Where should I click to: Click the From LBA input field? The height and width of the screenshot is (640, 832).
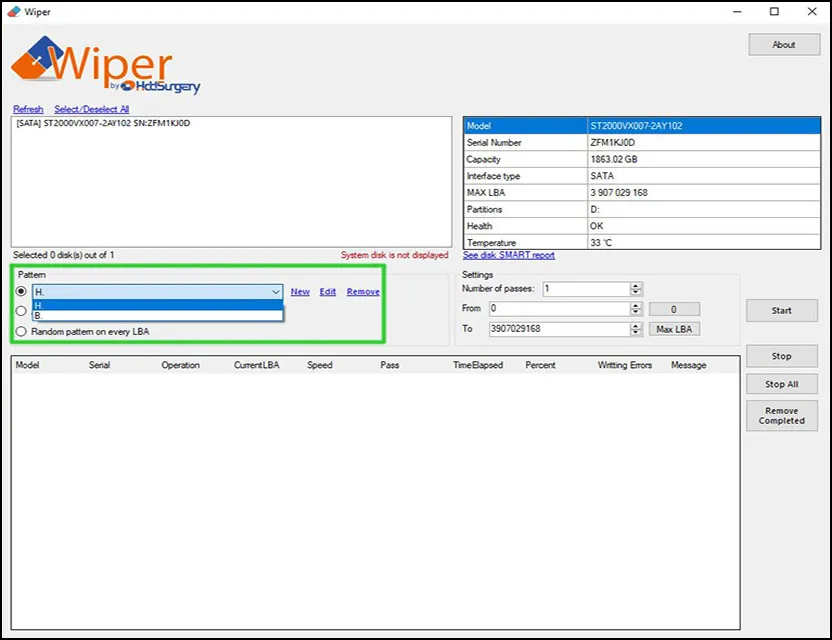559,308
